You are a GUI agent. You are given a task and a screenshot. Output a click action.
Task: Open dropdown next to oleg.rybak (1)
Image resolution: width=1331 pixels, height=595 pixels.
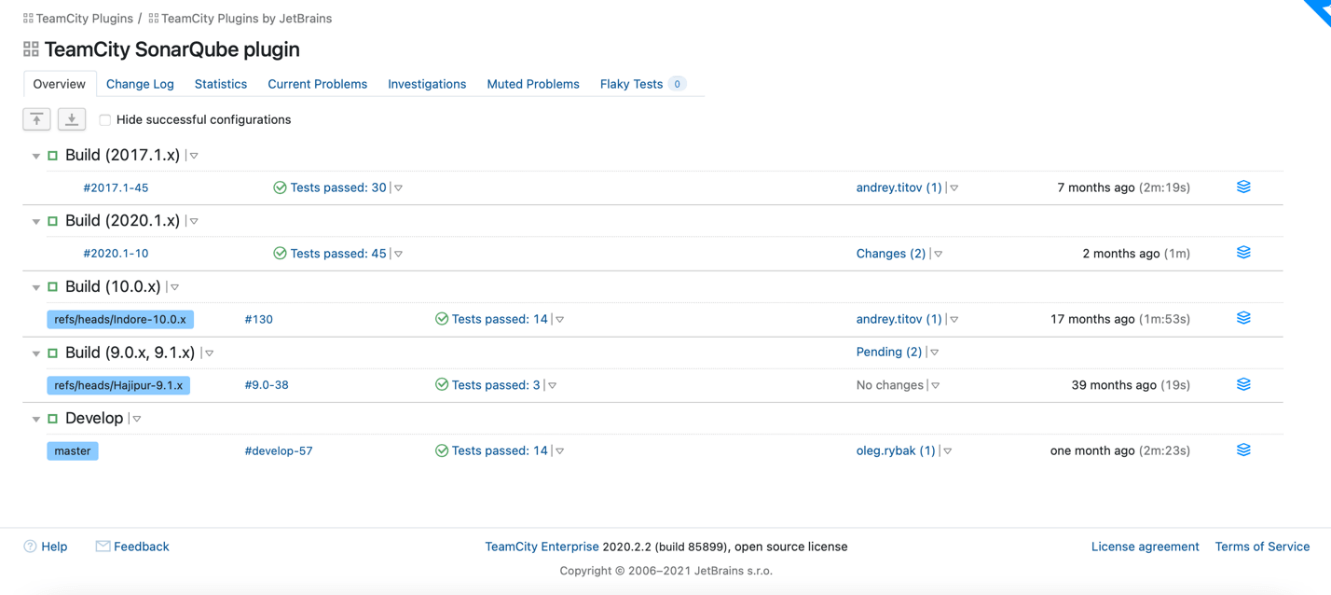coord(948,451)
